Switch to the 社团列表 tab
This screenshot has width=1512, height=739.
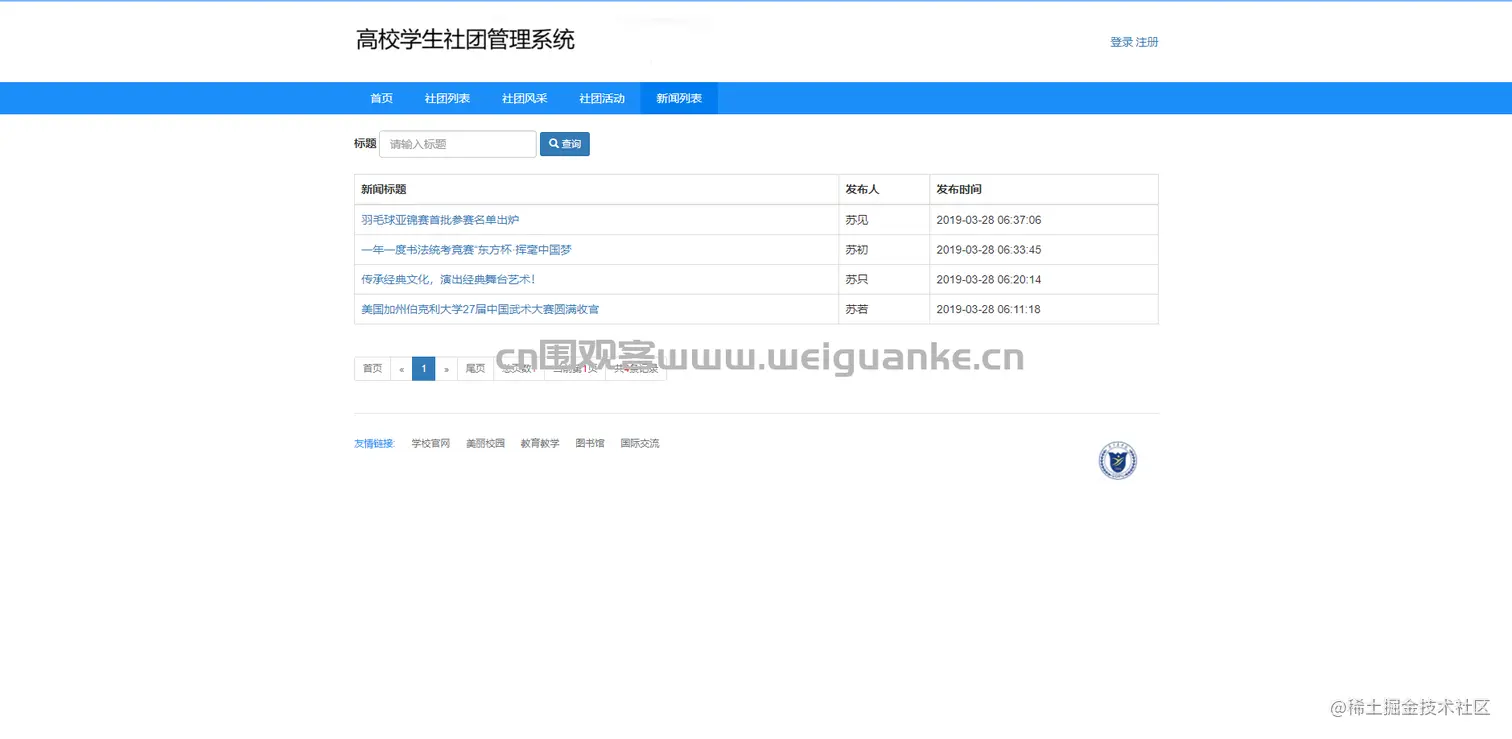[447, 98]
